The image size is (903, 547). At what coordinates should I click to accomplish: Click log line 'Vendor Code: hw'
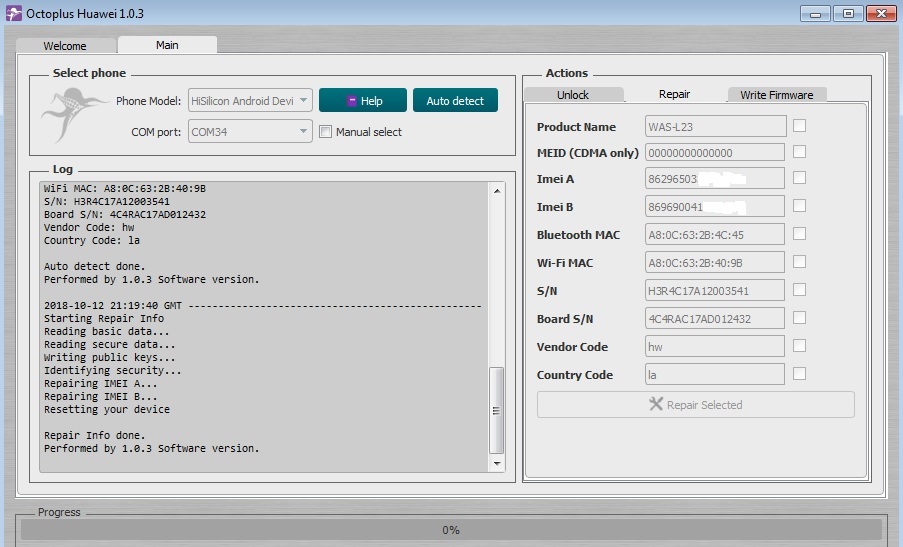(x=89, y=227)
